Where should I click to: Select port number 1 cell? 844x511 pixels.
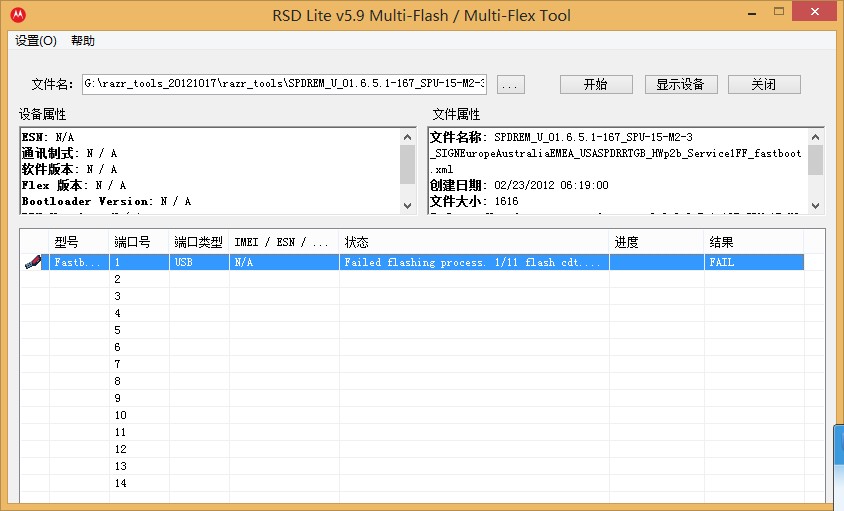pos(139,262)
